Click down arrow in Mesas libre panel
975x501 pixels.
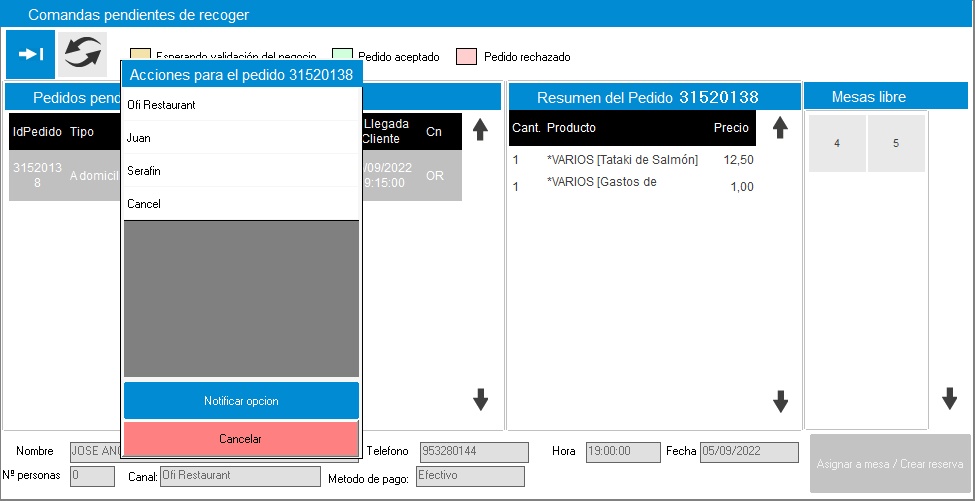949,398
